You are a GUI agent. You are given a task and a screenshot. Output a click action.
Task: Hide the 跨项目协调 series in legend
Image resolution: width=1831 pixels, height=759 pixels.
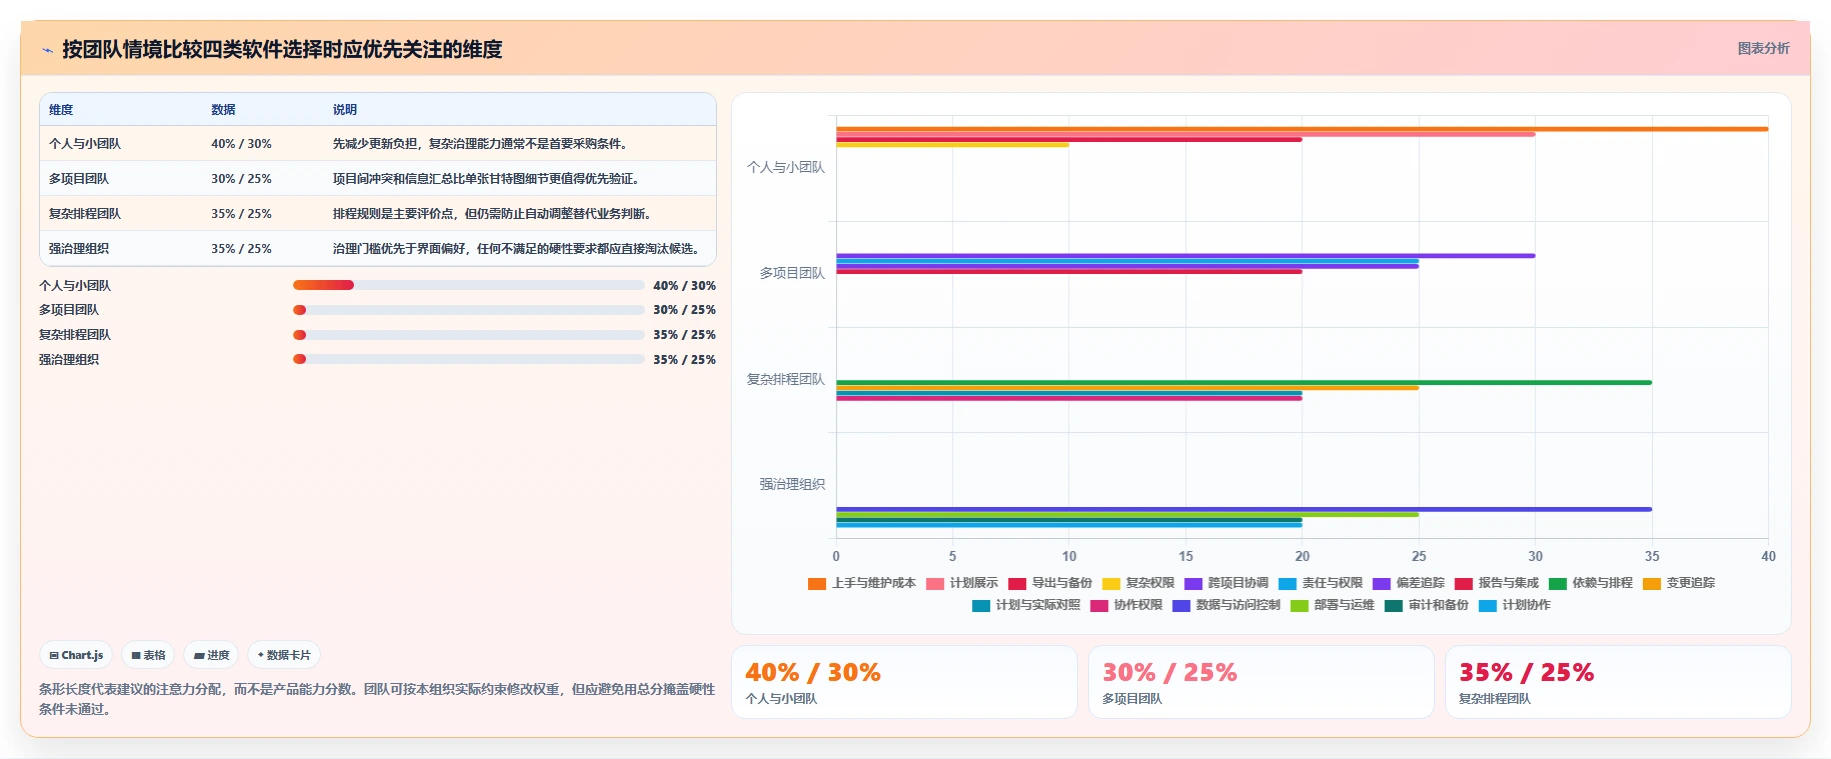pyautogui.click(x=1226, y=583)
